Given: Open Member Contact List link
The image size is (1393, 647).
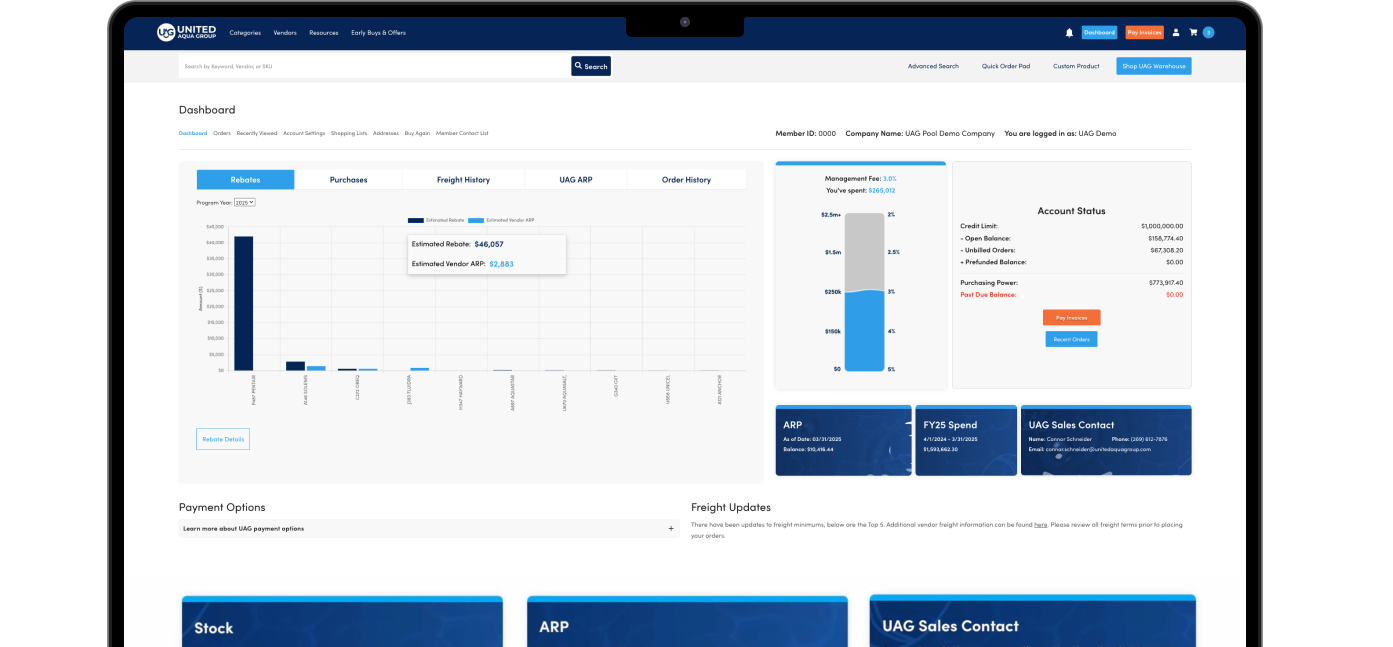Looking at the screenshot, I should click(x=462, y=133).
